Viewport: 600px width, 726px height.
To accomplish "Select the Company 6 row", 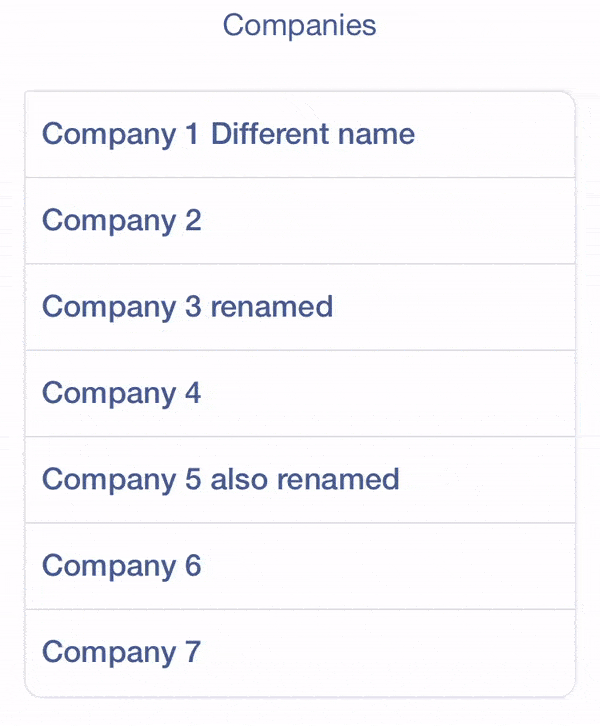I will [300, 566].
